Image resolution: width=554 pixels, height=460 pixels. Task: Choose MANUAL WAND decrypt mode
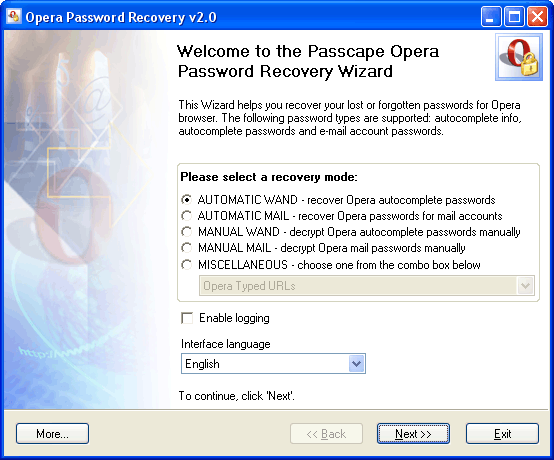[x=187, y=232]
